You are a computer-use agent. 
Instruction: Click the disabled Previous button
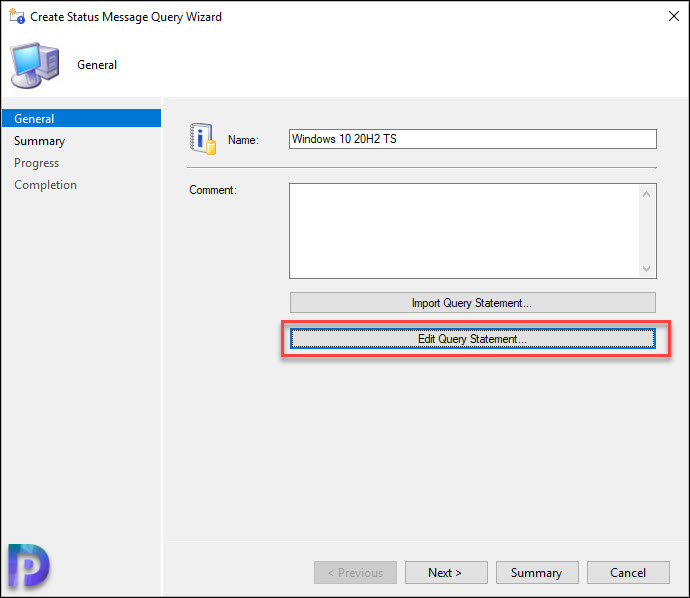click(x=356, y=572)
